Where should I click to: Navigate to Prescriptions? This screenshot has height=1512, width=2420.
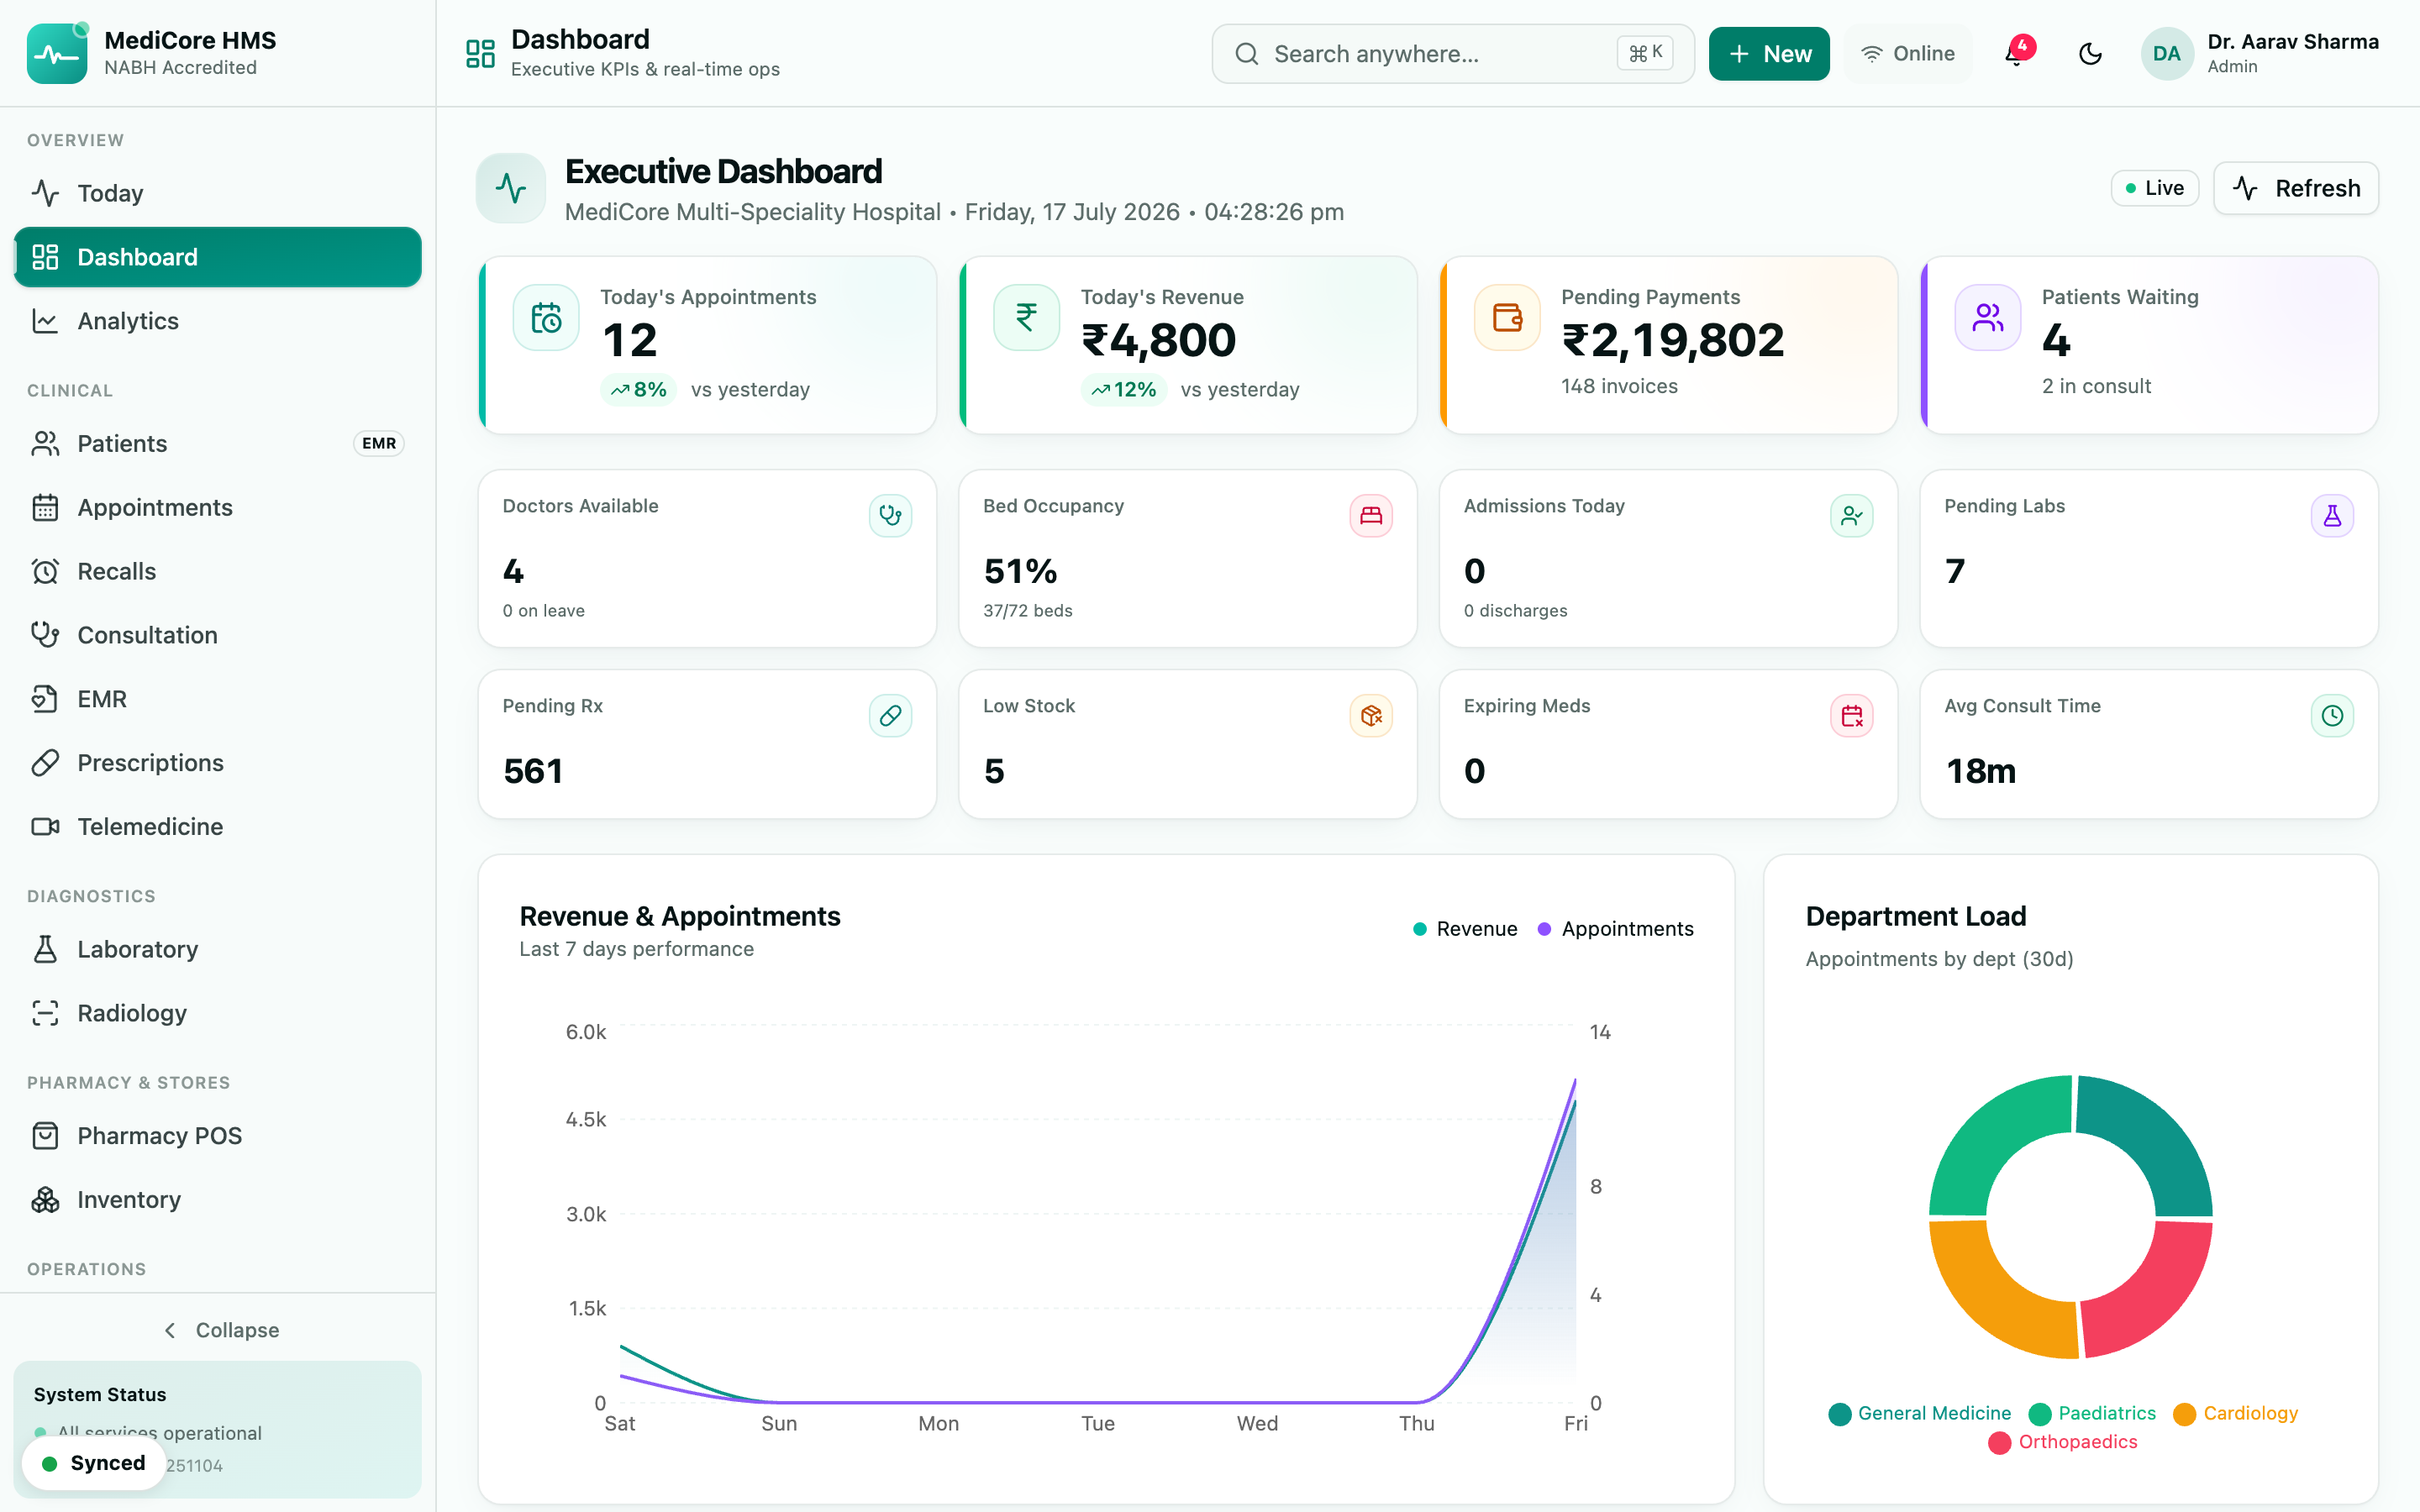point(217,763)
